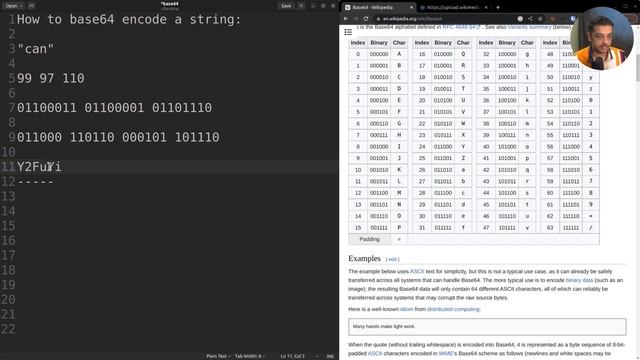Click Char cell 'Y' in index 24 row
The height and width of the screenshot is (360, 640).
[x=463, y=147]
